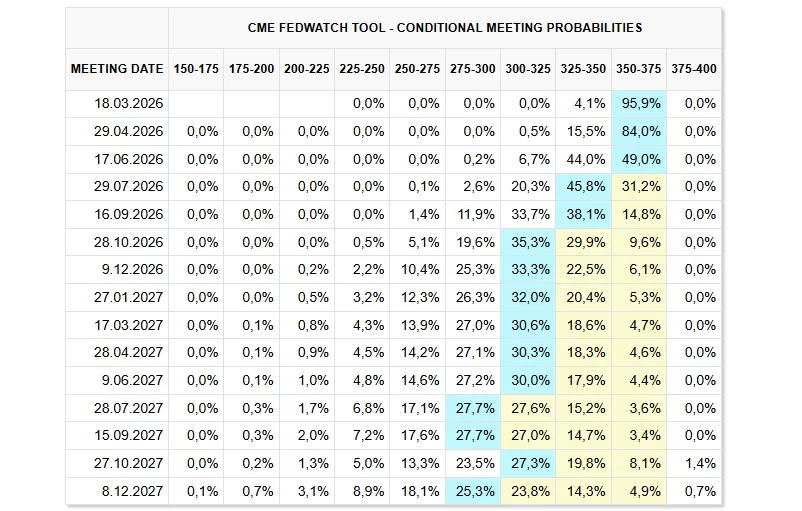Click the highlighted 35,3% probability cell
The height and width of the screenshot is (511, 802).
[x=530, y=242]
